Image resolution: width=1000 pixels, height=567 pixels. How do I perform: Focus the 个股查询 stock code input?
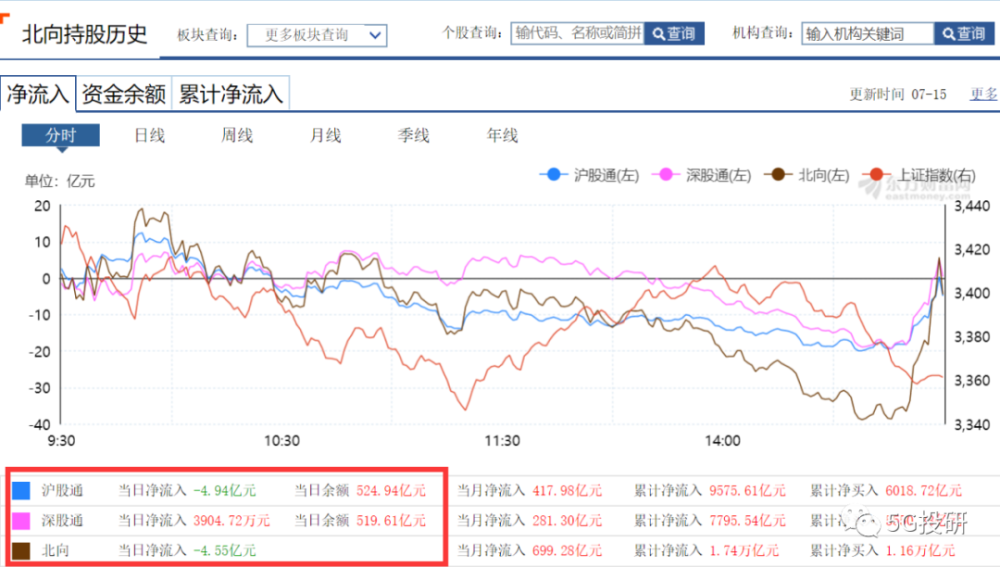(577, 33)
